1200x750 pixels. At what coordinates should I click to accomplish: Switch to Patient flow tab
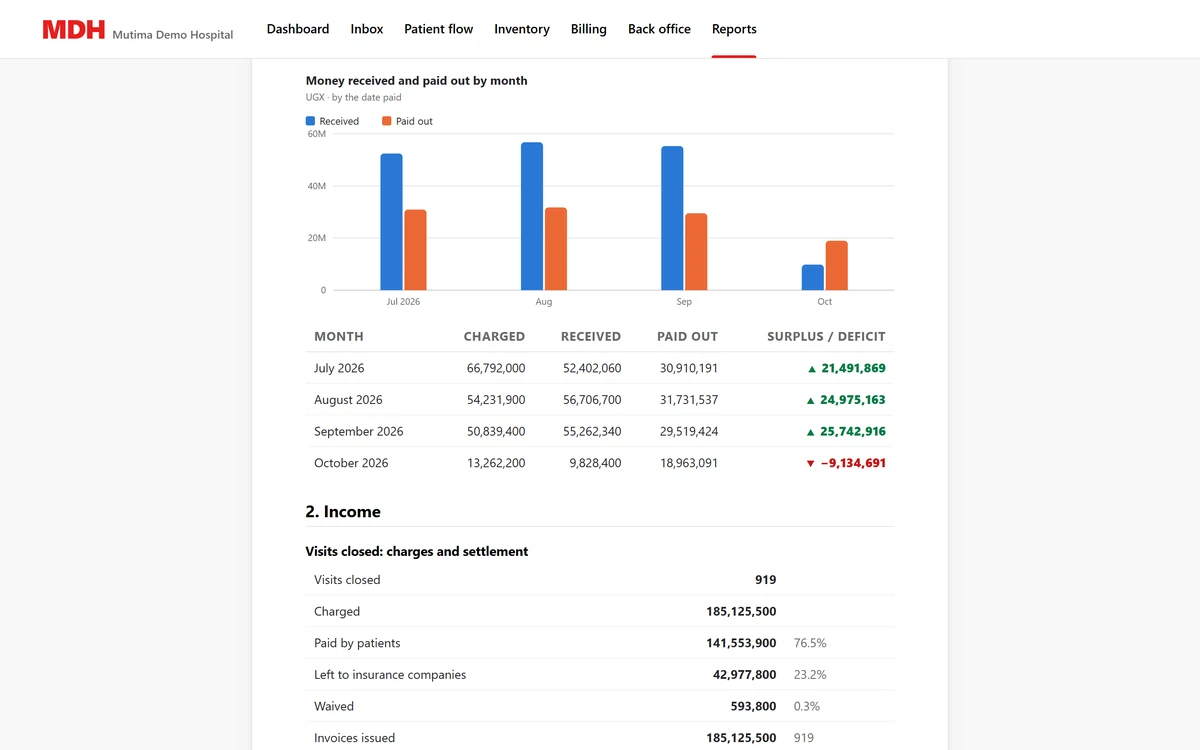(439, 29)
